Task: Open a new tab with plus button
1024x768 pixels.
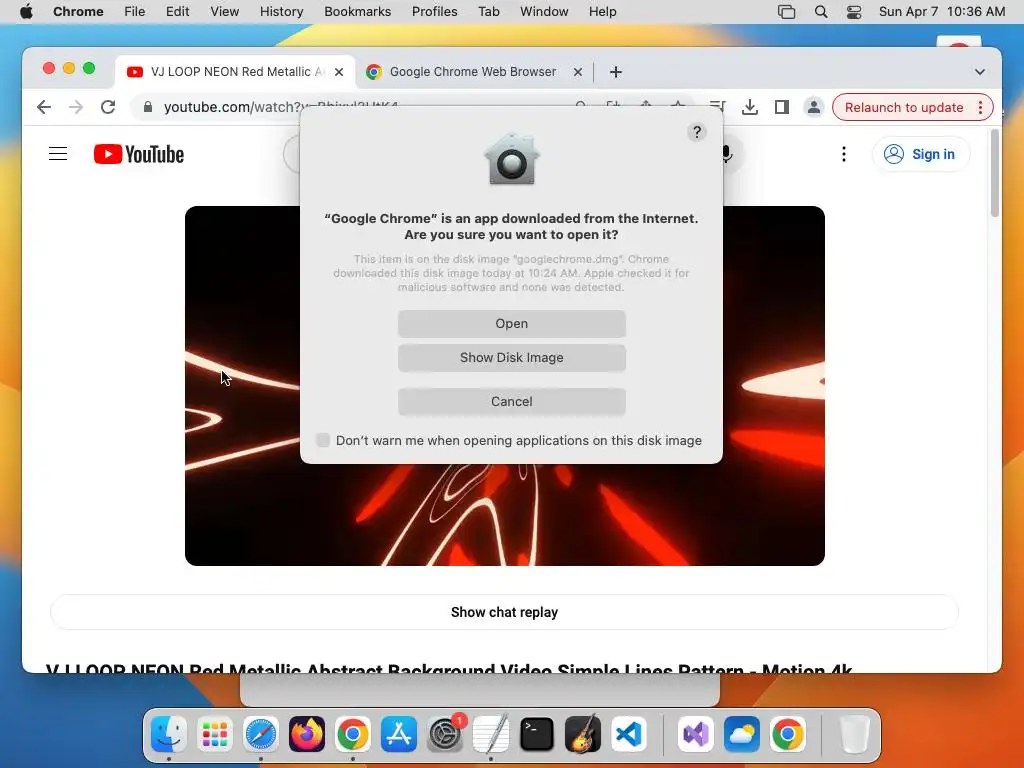Action: click(616, 72)
